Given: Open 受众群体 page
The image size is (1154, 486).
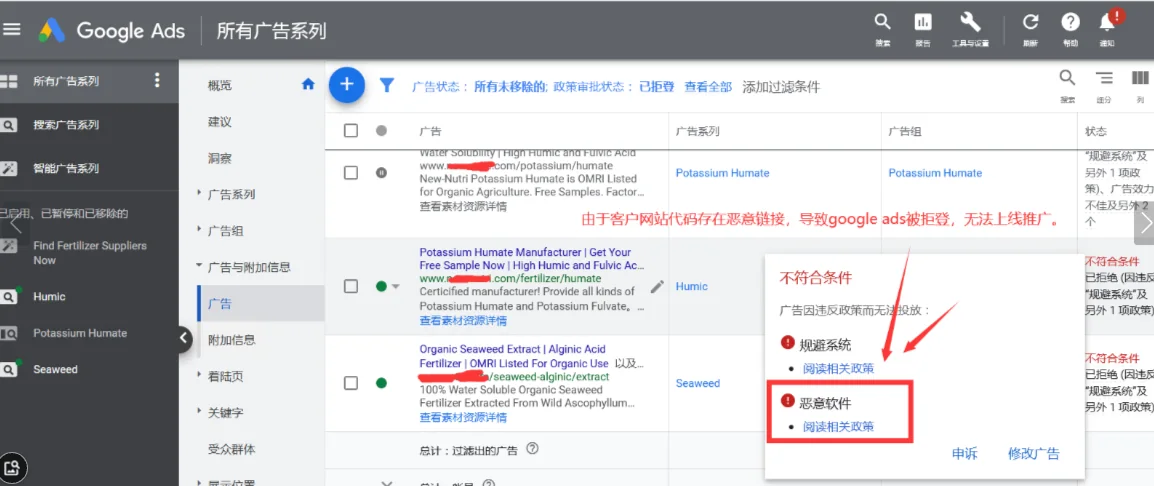Looking at the screenshot, I should tap(232, 448).
